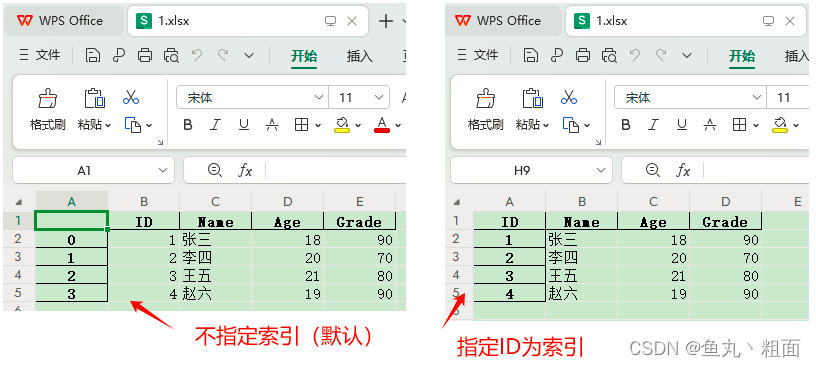This screenshot has width=816, height=367.
Task: Toggle Underline in left window
Action: coord(244,125)
